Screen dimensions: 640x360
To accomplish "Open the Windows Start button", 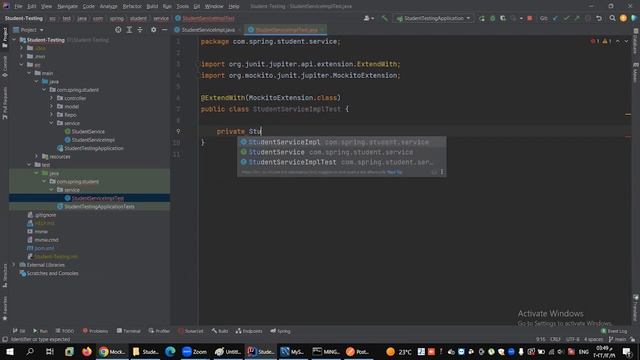I will coord(10,351).
